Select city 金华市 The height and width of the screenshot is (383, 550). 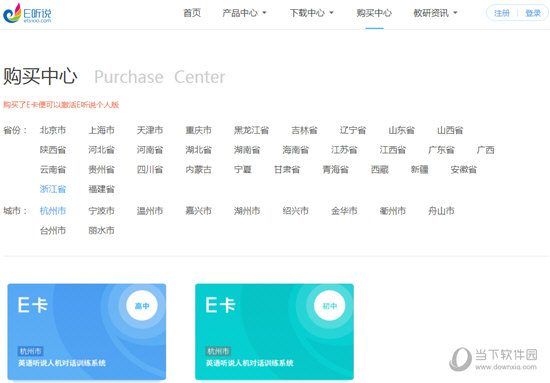click(x=344, y=211)
